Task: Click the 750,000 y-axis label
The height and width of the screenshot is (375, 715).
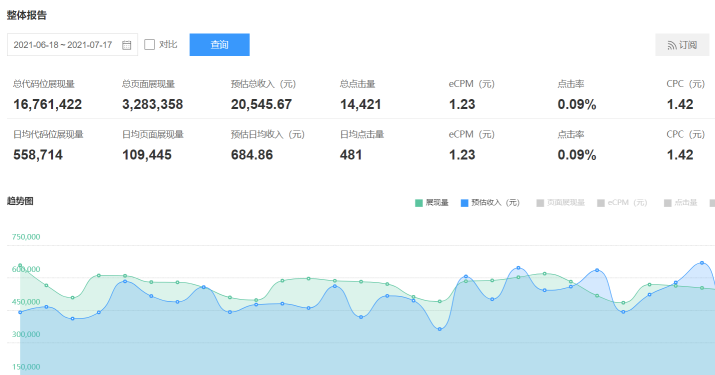Action: coord(26,237)
